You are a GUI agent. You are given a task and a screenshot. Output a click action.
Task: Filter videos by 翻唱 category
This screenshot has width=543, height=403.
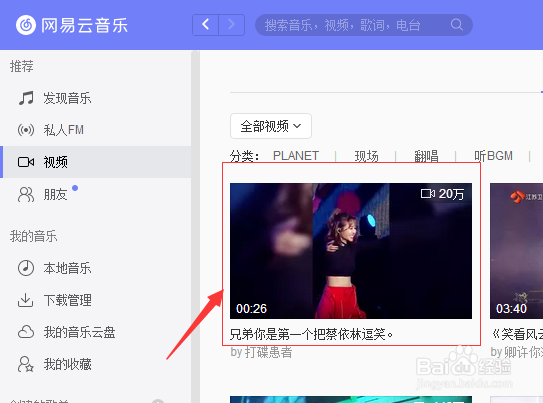[426, 156]
